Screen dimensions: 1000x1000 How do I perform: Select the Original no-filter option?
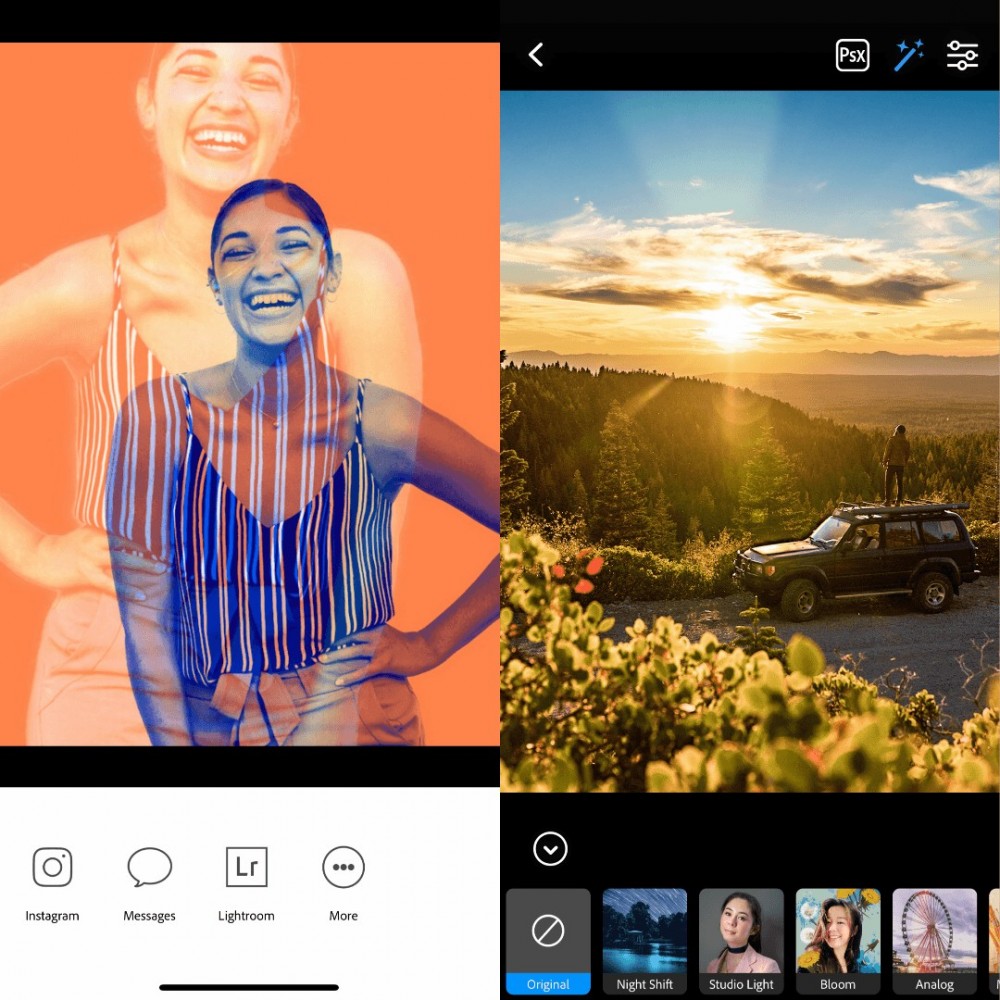click(548, 940)
